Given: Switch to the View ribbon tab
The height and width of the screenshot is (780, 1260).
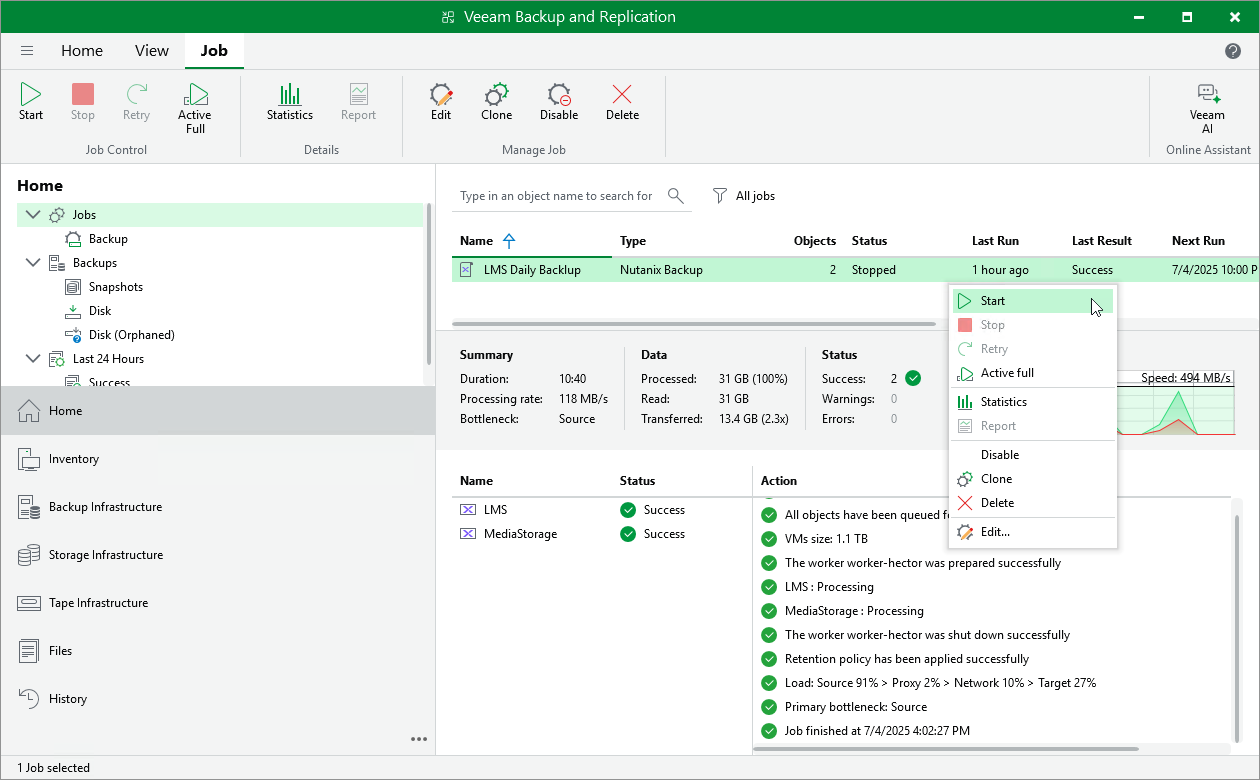Looking at the screenshot, I should coord(152,51).
